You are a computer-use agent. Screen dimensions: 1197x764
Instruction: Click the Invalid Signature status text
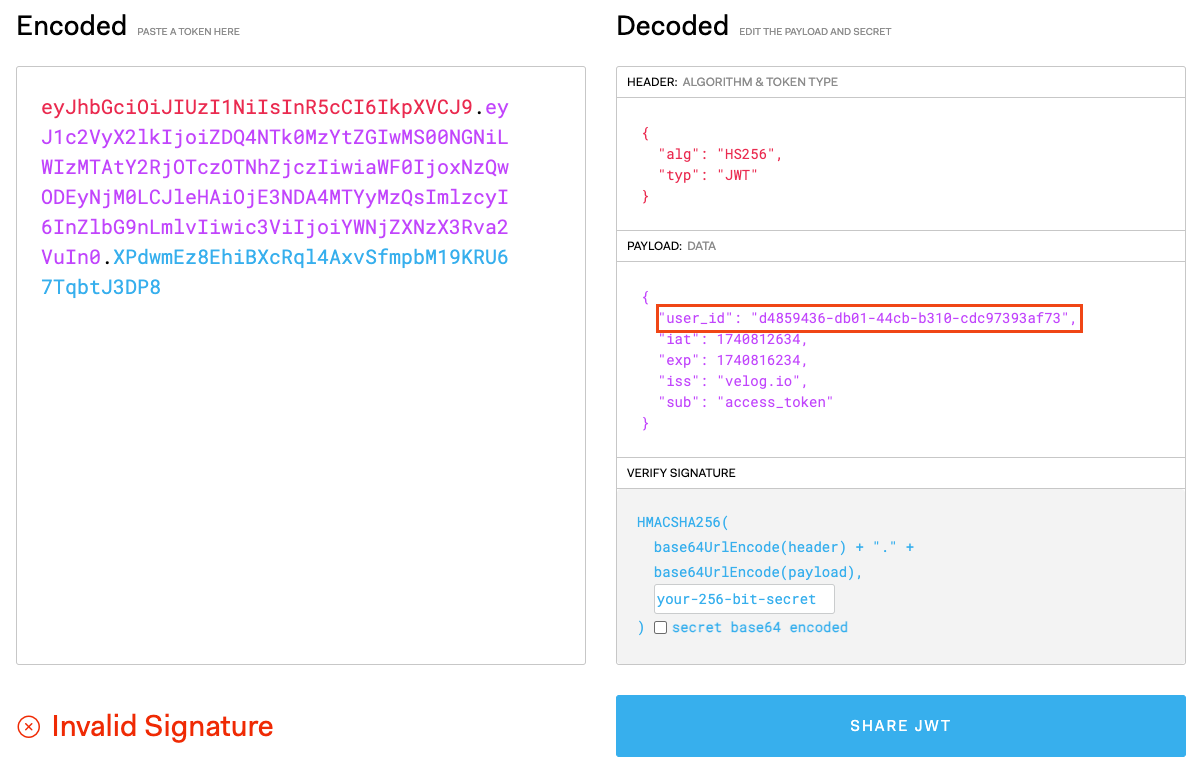click(x=162, y=727)
